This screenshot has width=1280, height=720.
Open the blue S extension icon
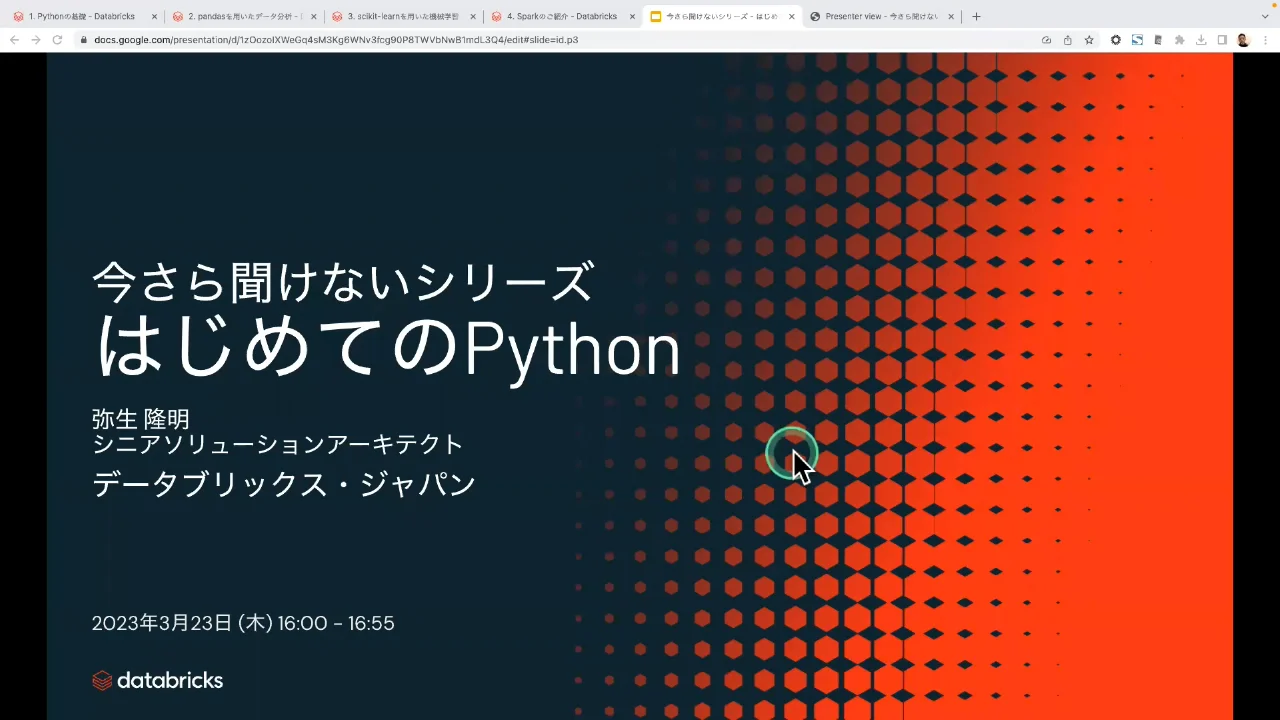tap(1137, 40)
